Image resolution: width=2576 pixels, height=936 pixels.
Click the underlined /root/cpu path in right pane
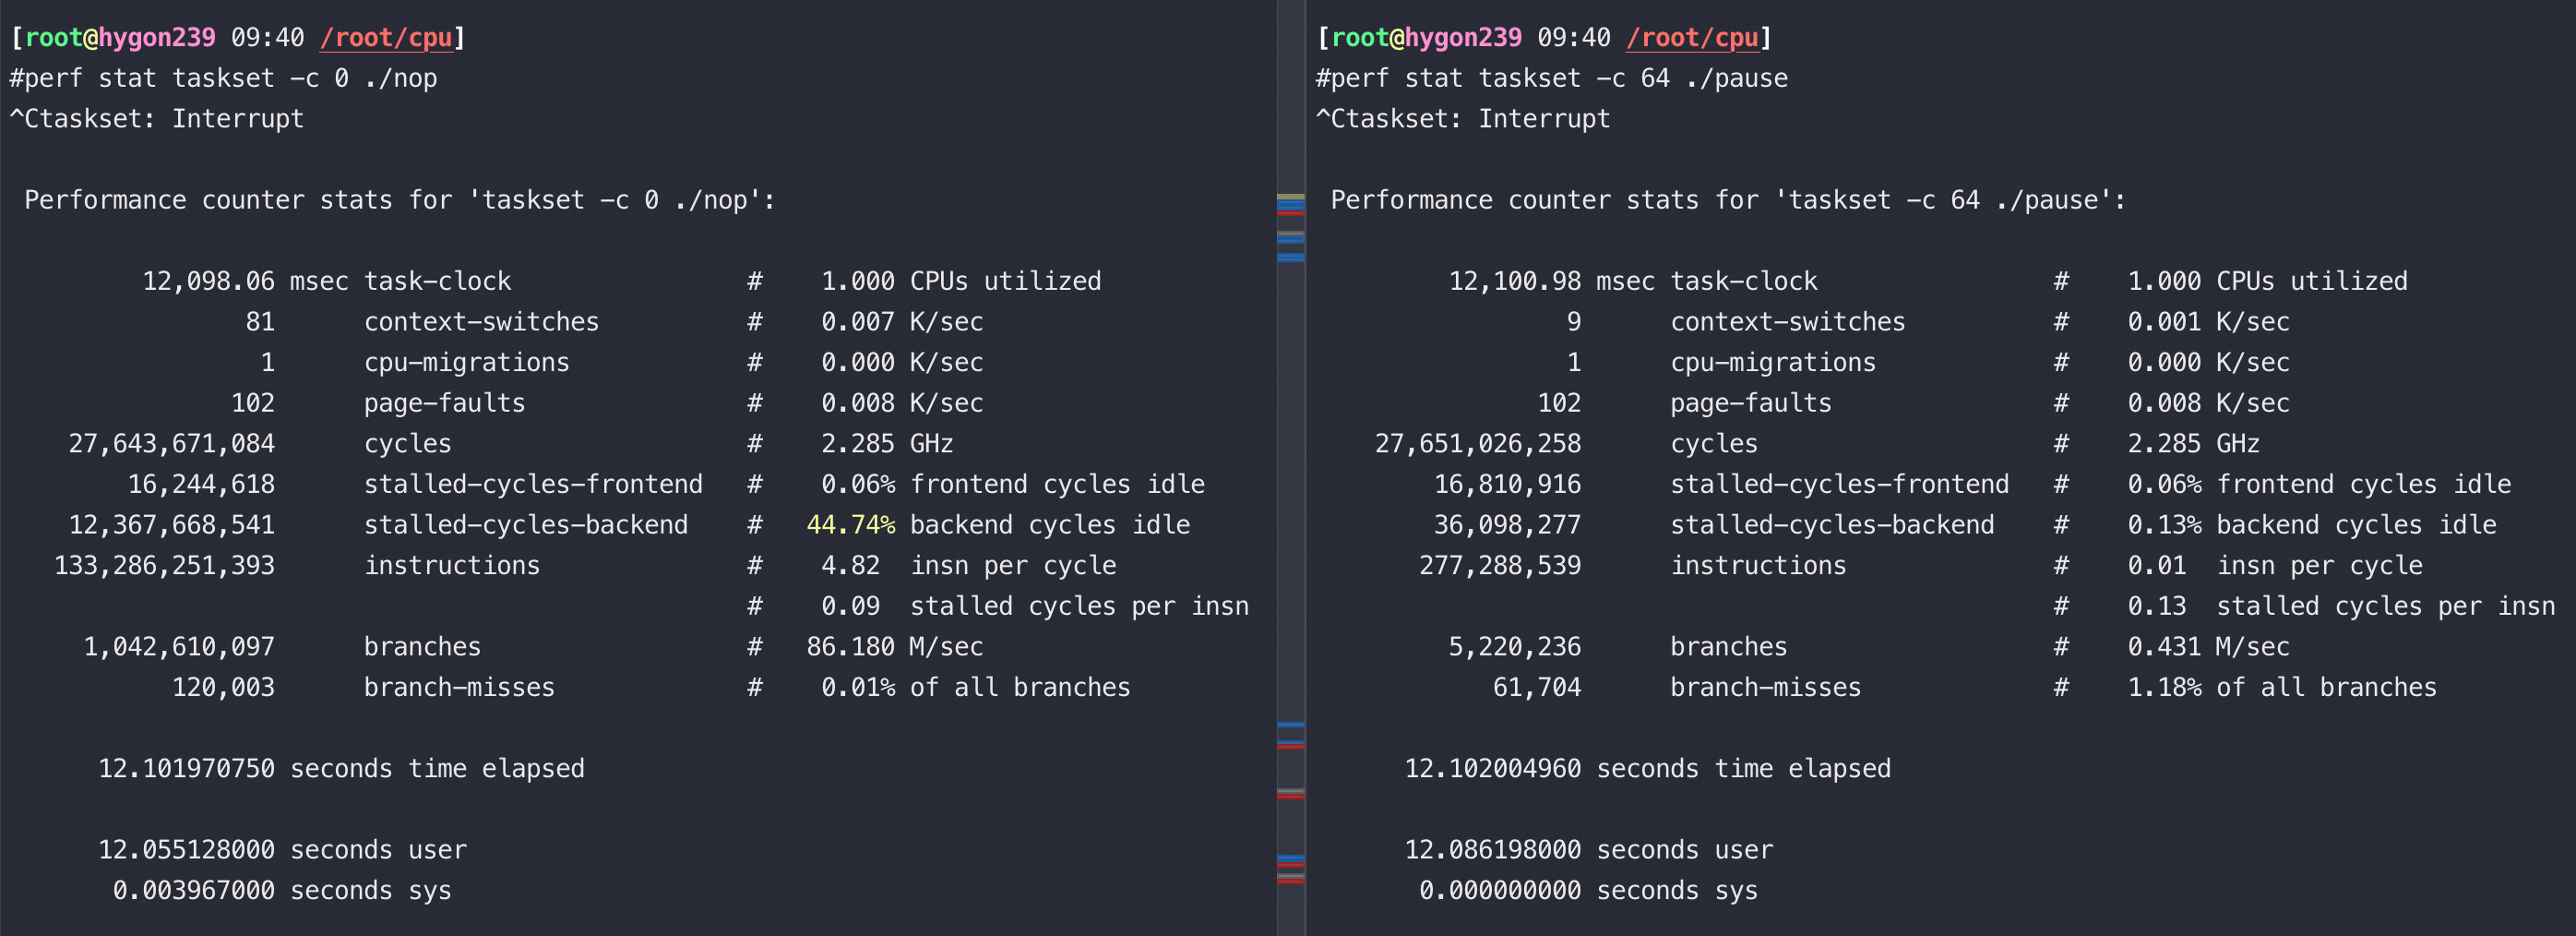coord(1692,38)
